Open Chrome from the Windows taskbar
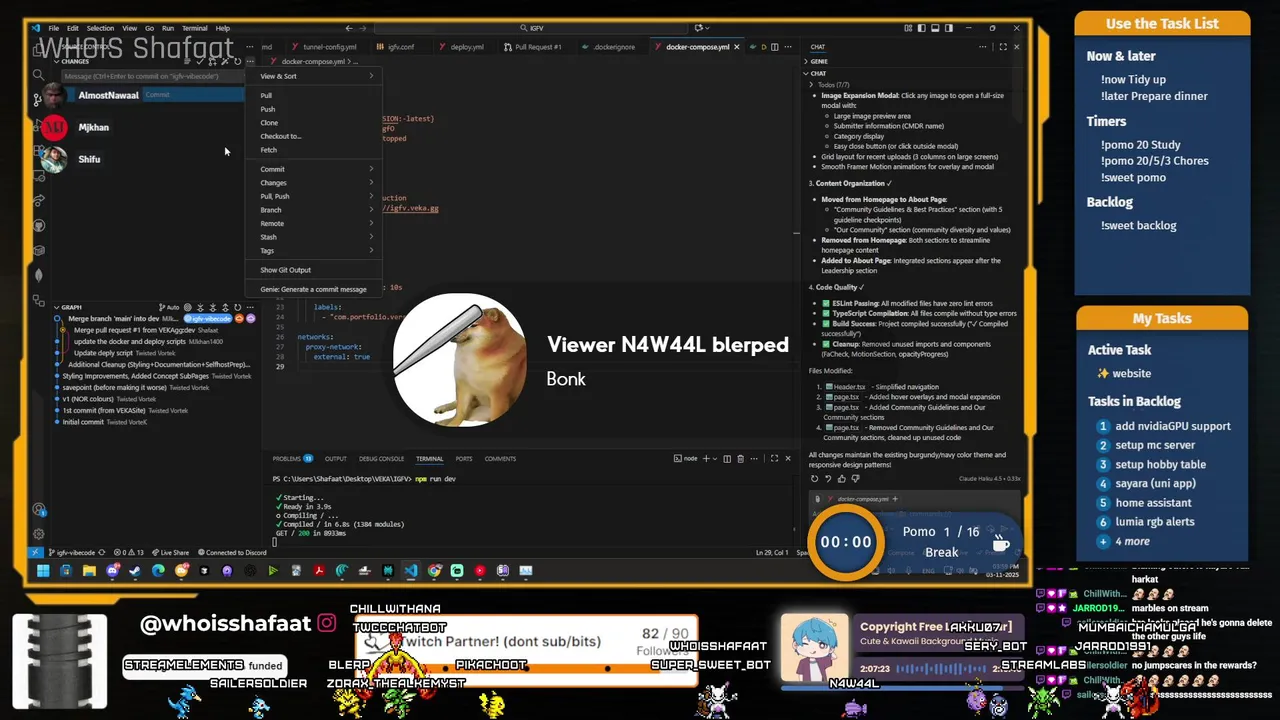1280x720 pixels. pyautogui.click(x=434, y=570)
